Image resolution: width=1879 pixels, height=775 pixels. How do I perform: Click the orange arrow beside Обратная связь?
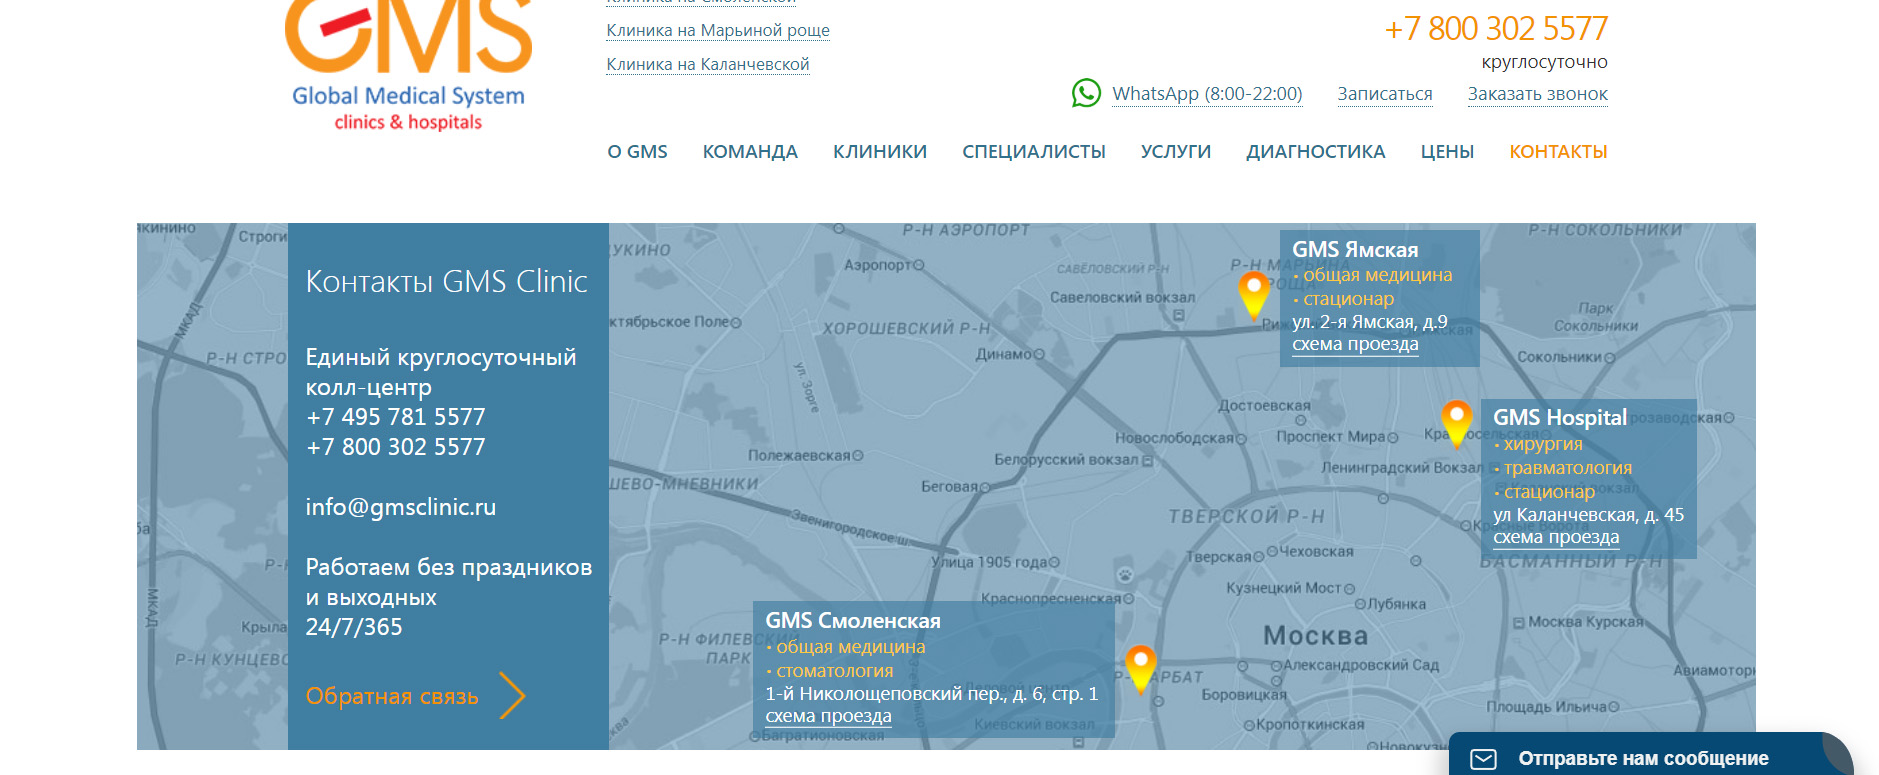pyautogui.click(x=512, y=696)
